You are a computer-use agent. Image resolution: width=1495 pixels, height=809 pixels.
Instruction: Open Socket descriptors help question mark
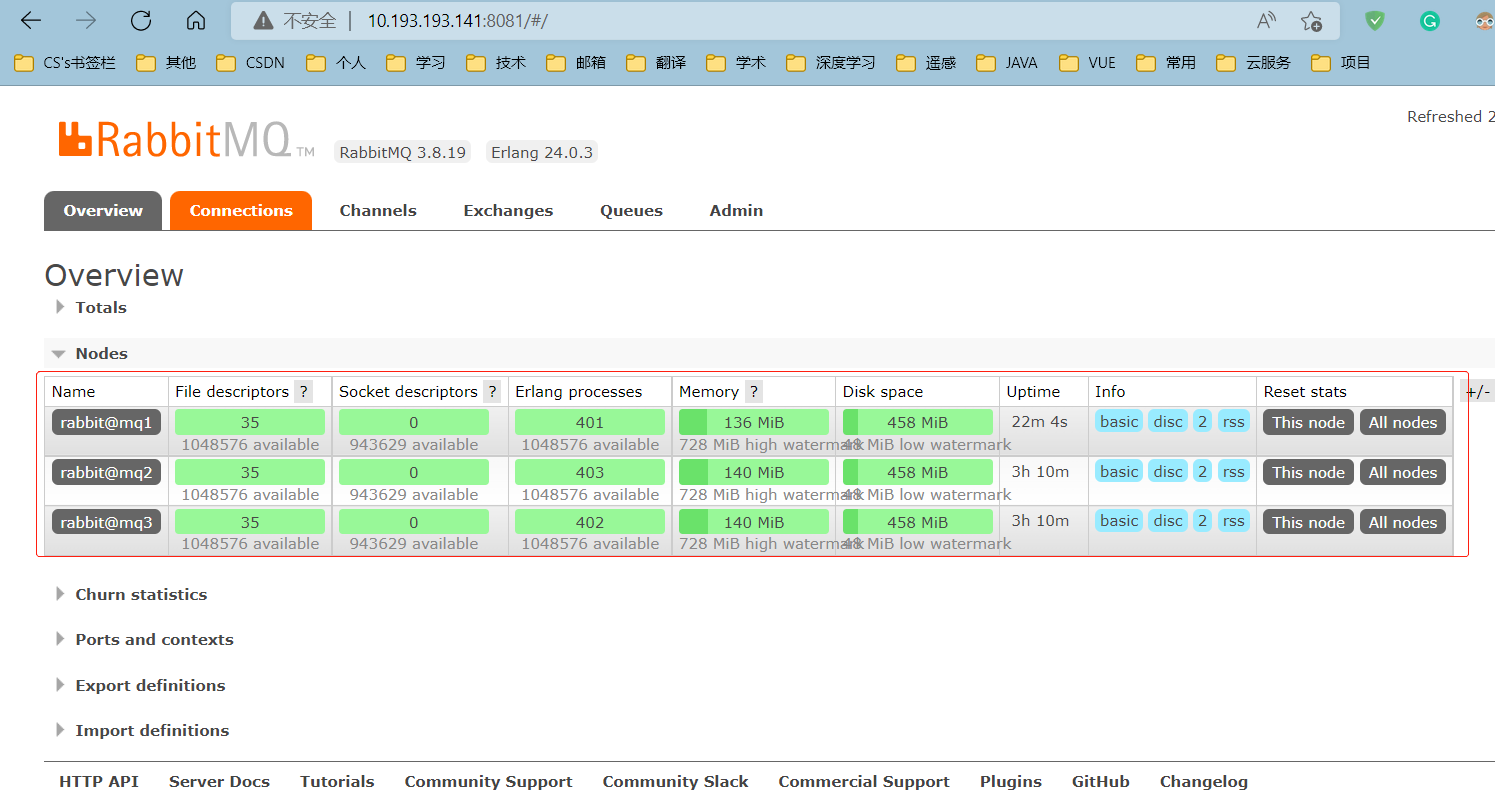[x=492, y=392]
